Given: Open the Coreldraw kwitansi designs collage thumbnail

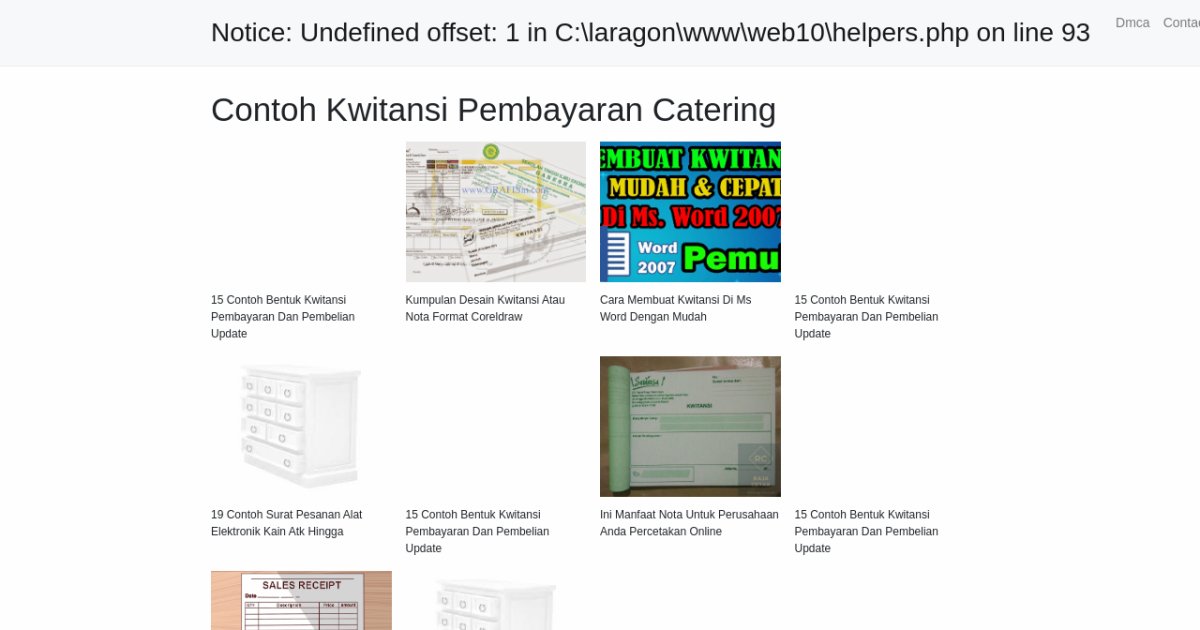Looking at the screenshot, I should [495, 211].
